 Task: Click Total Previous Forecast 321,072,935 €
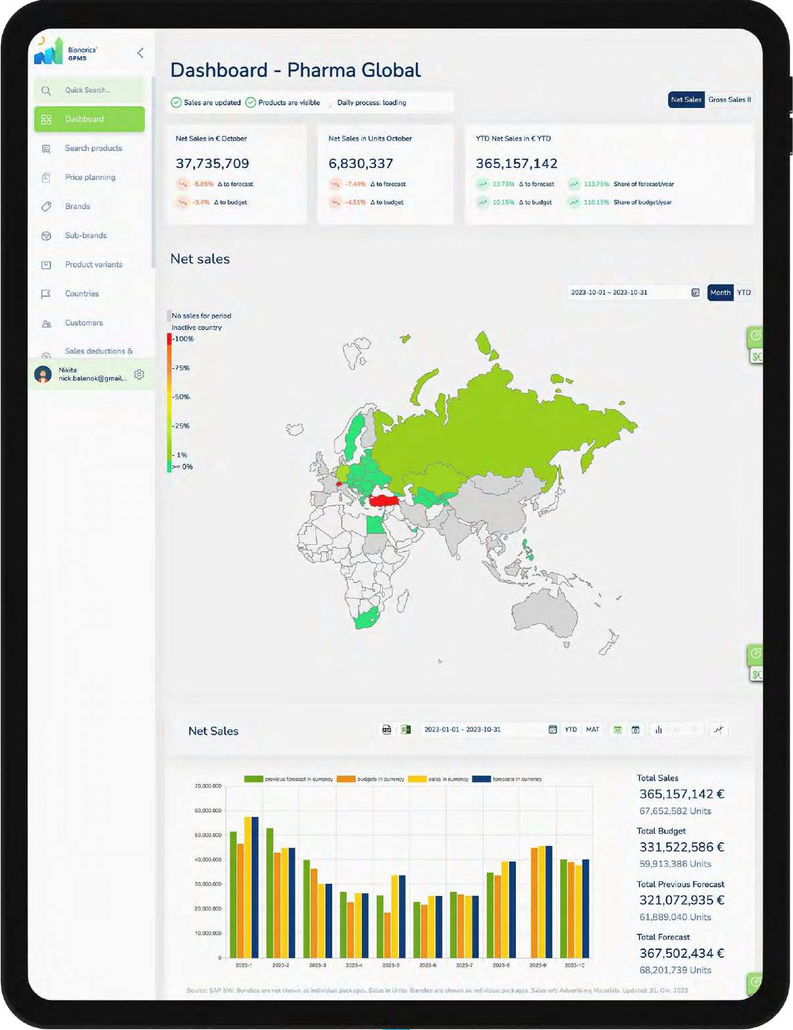pos(681,901)
